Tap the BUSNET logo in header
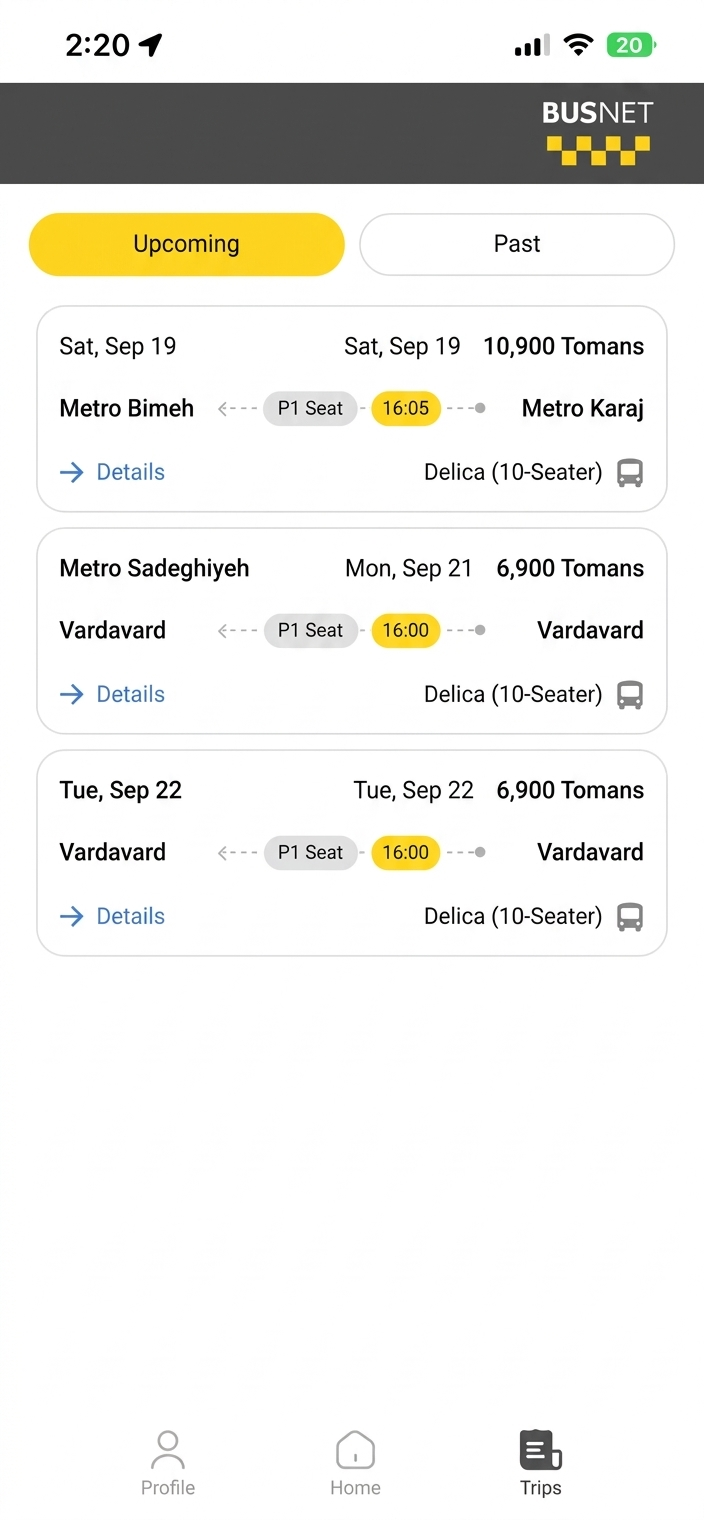 tap(597, 132)
